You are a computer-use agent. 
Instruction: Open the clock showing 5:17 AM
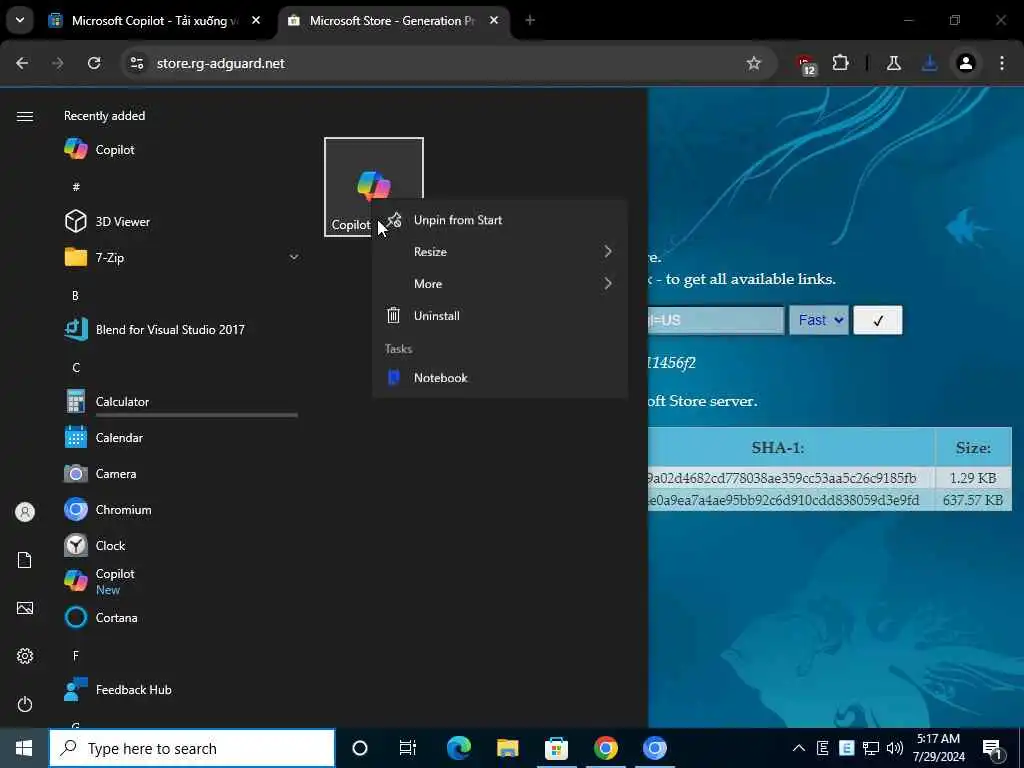[x=938, y=748]
